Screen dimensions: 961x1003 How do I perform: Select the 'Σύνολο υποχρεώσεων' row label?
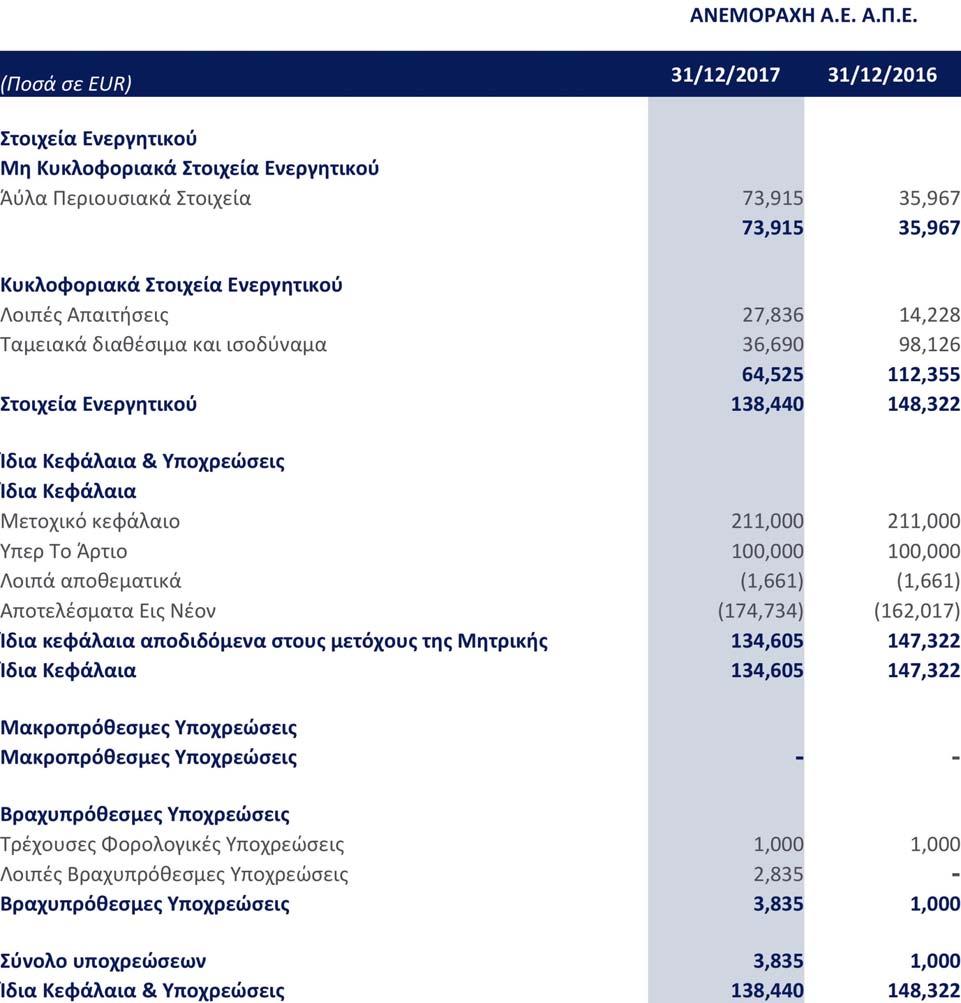(103, 961)
